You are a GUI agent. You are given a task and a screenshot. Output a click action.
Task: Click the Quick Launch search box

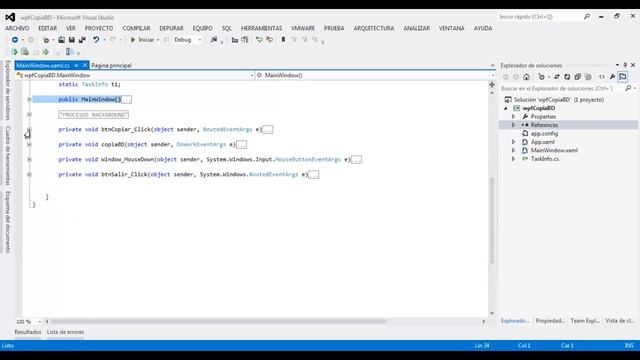click(540, 17)
